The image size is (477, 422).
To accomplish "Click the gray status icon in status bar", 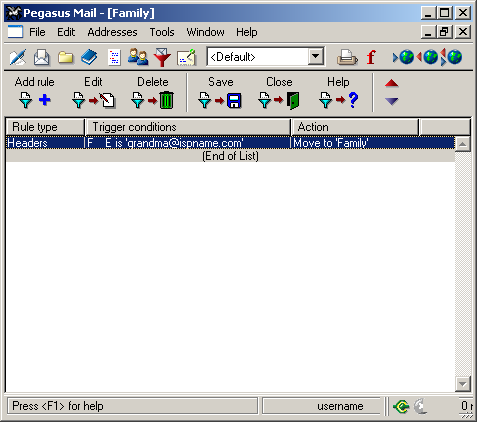I will (420, 406).
